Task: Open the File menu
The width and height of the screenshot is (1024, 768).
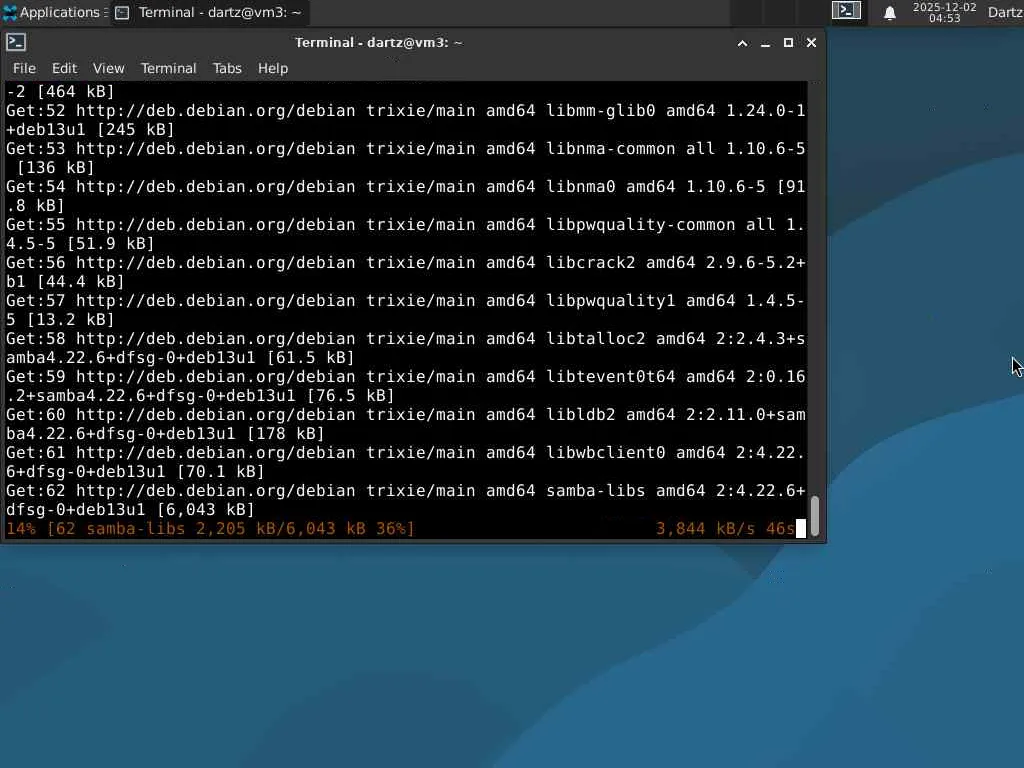Action: pyautogui.click(x=24, y=69)
